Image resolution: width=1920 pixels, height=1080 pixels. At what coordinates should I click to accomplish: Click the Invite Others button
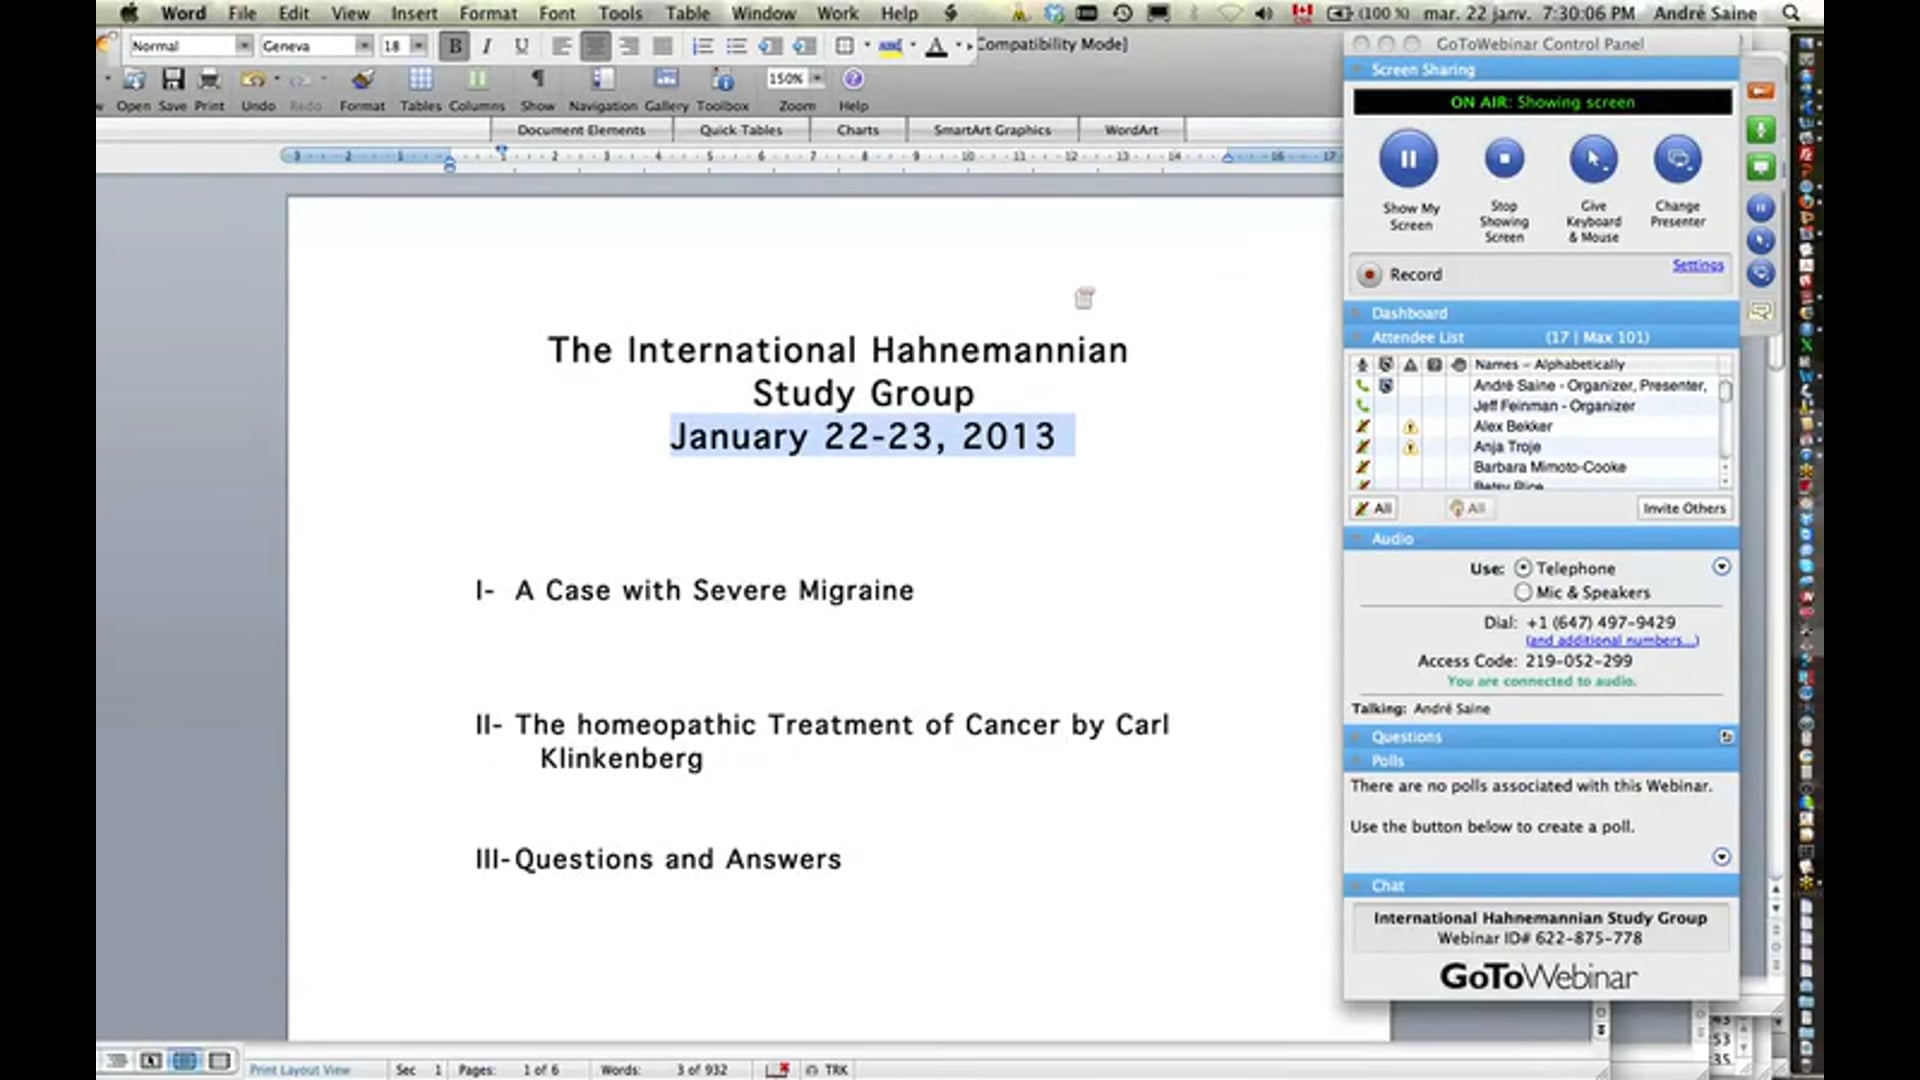coord(1684,508)
